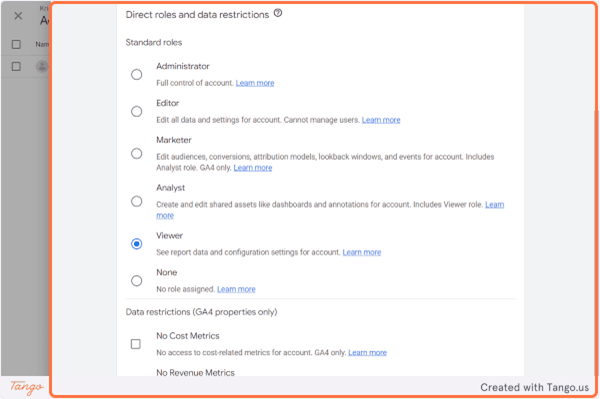Select the Viewer role radio button

[137, 244]
